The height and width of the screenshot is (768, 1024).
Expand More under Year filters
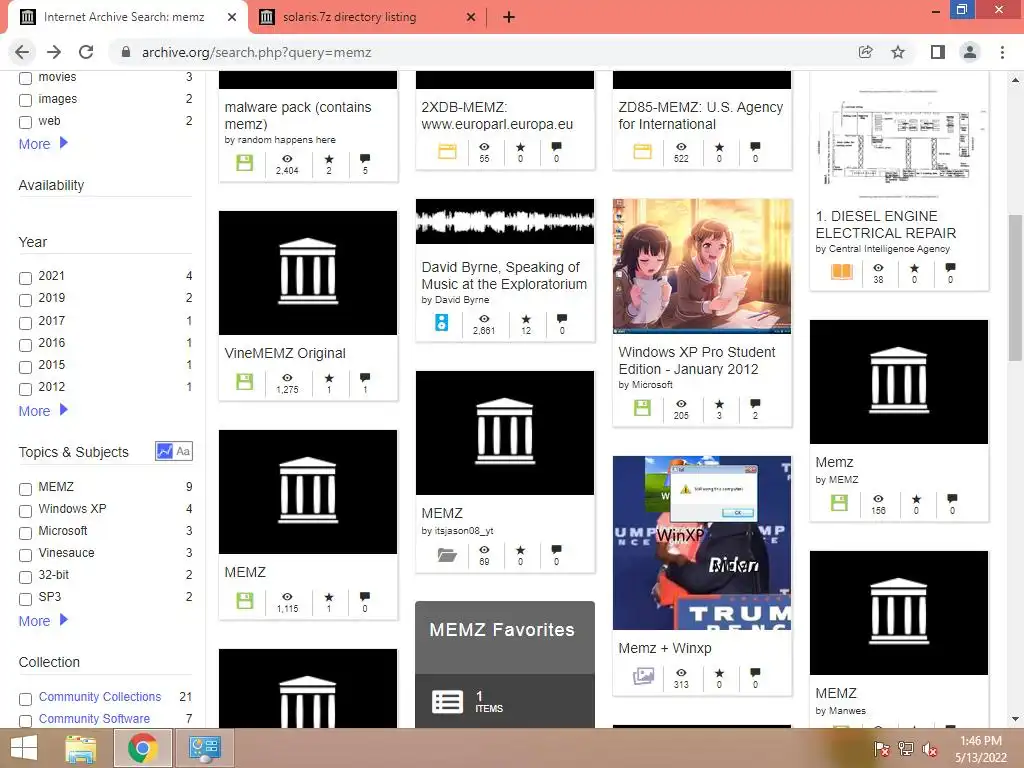click(43, 411)
